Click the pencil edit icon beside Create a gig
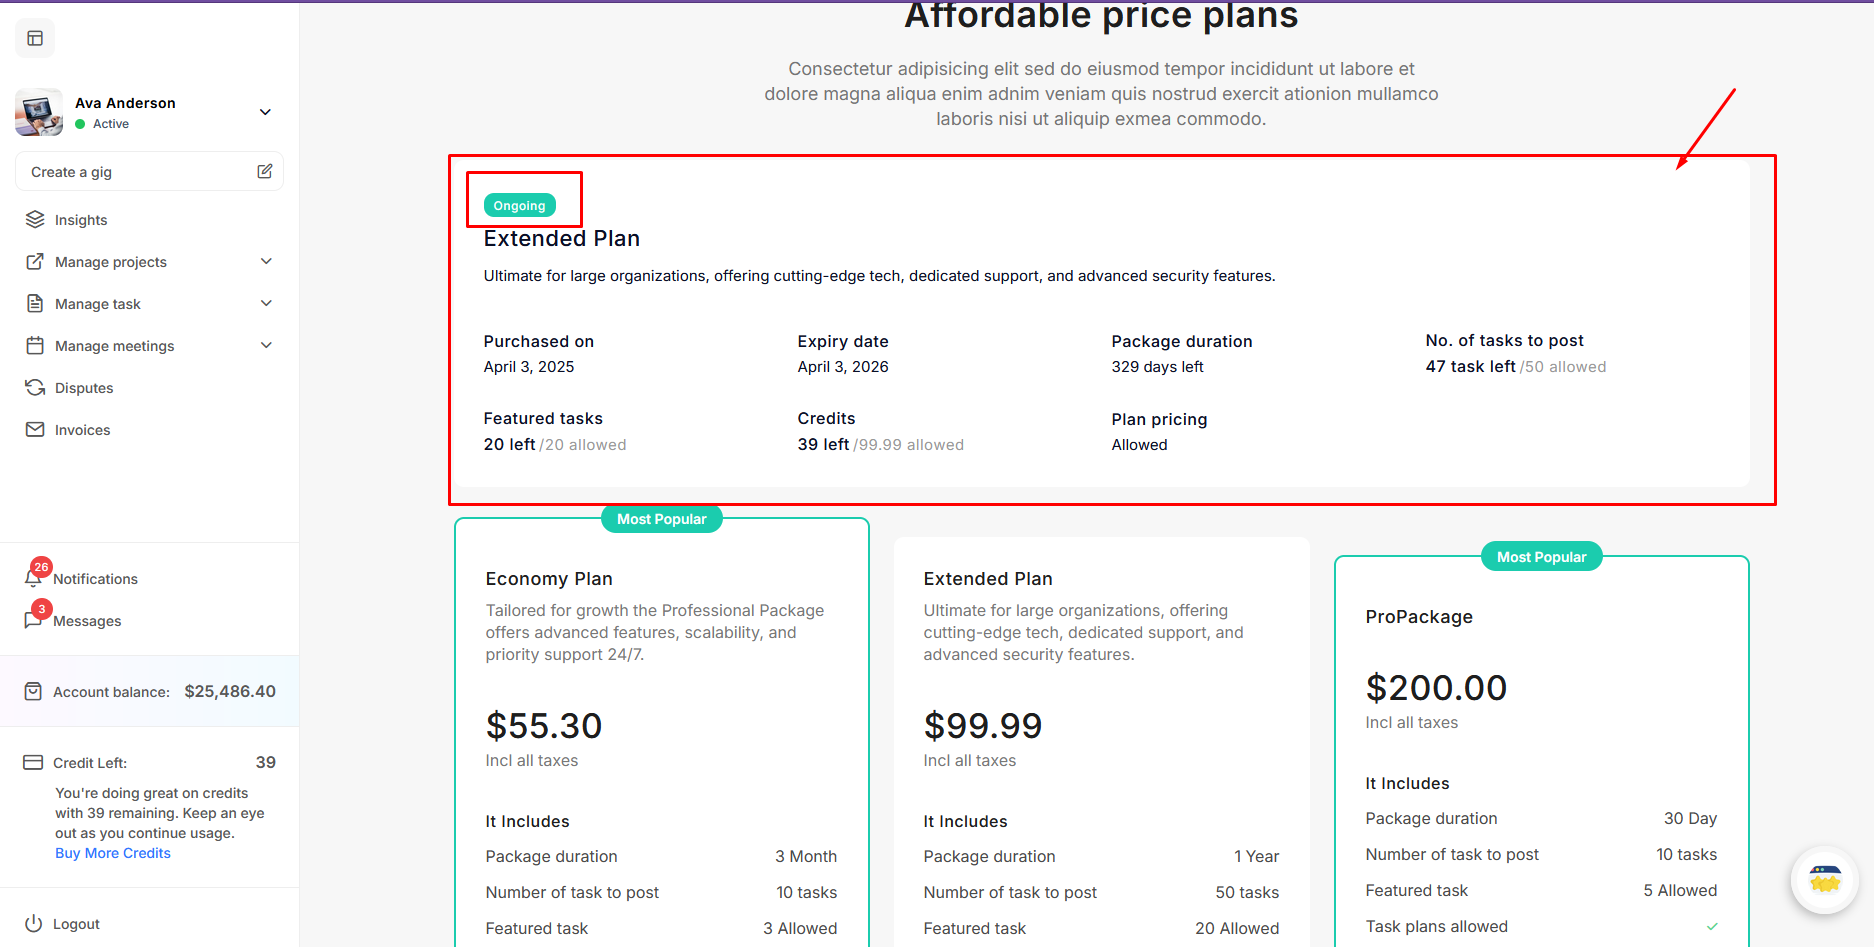Viewport: 1874px width, 947px height. (x=265, y=171)
